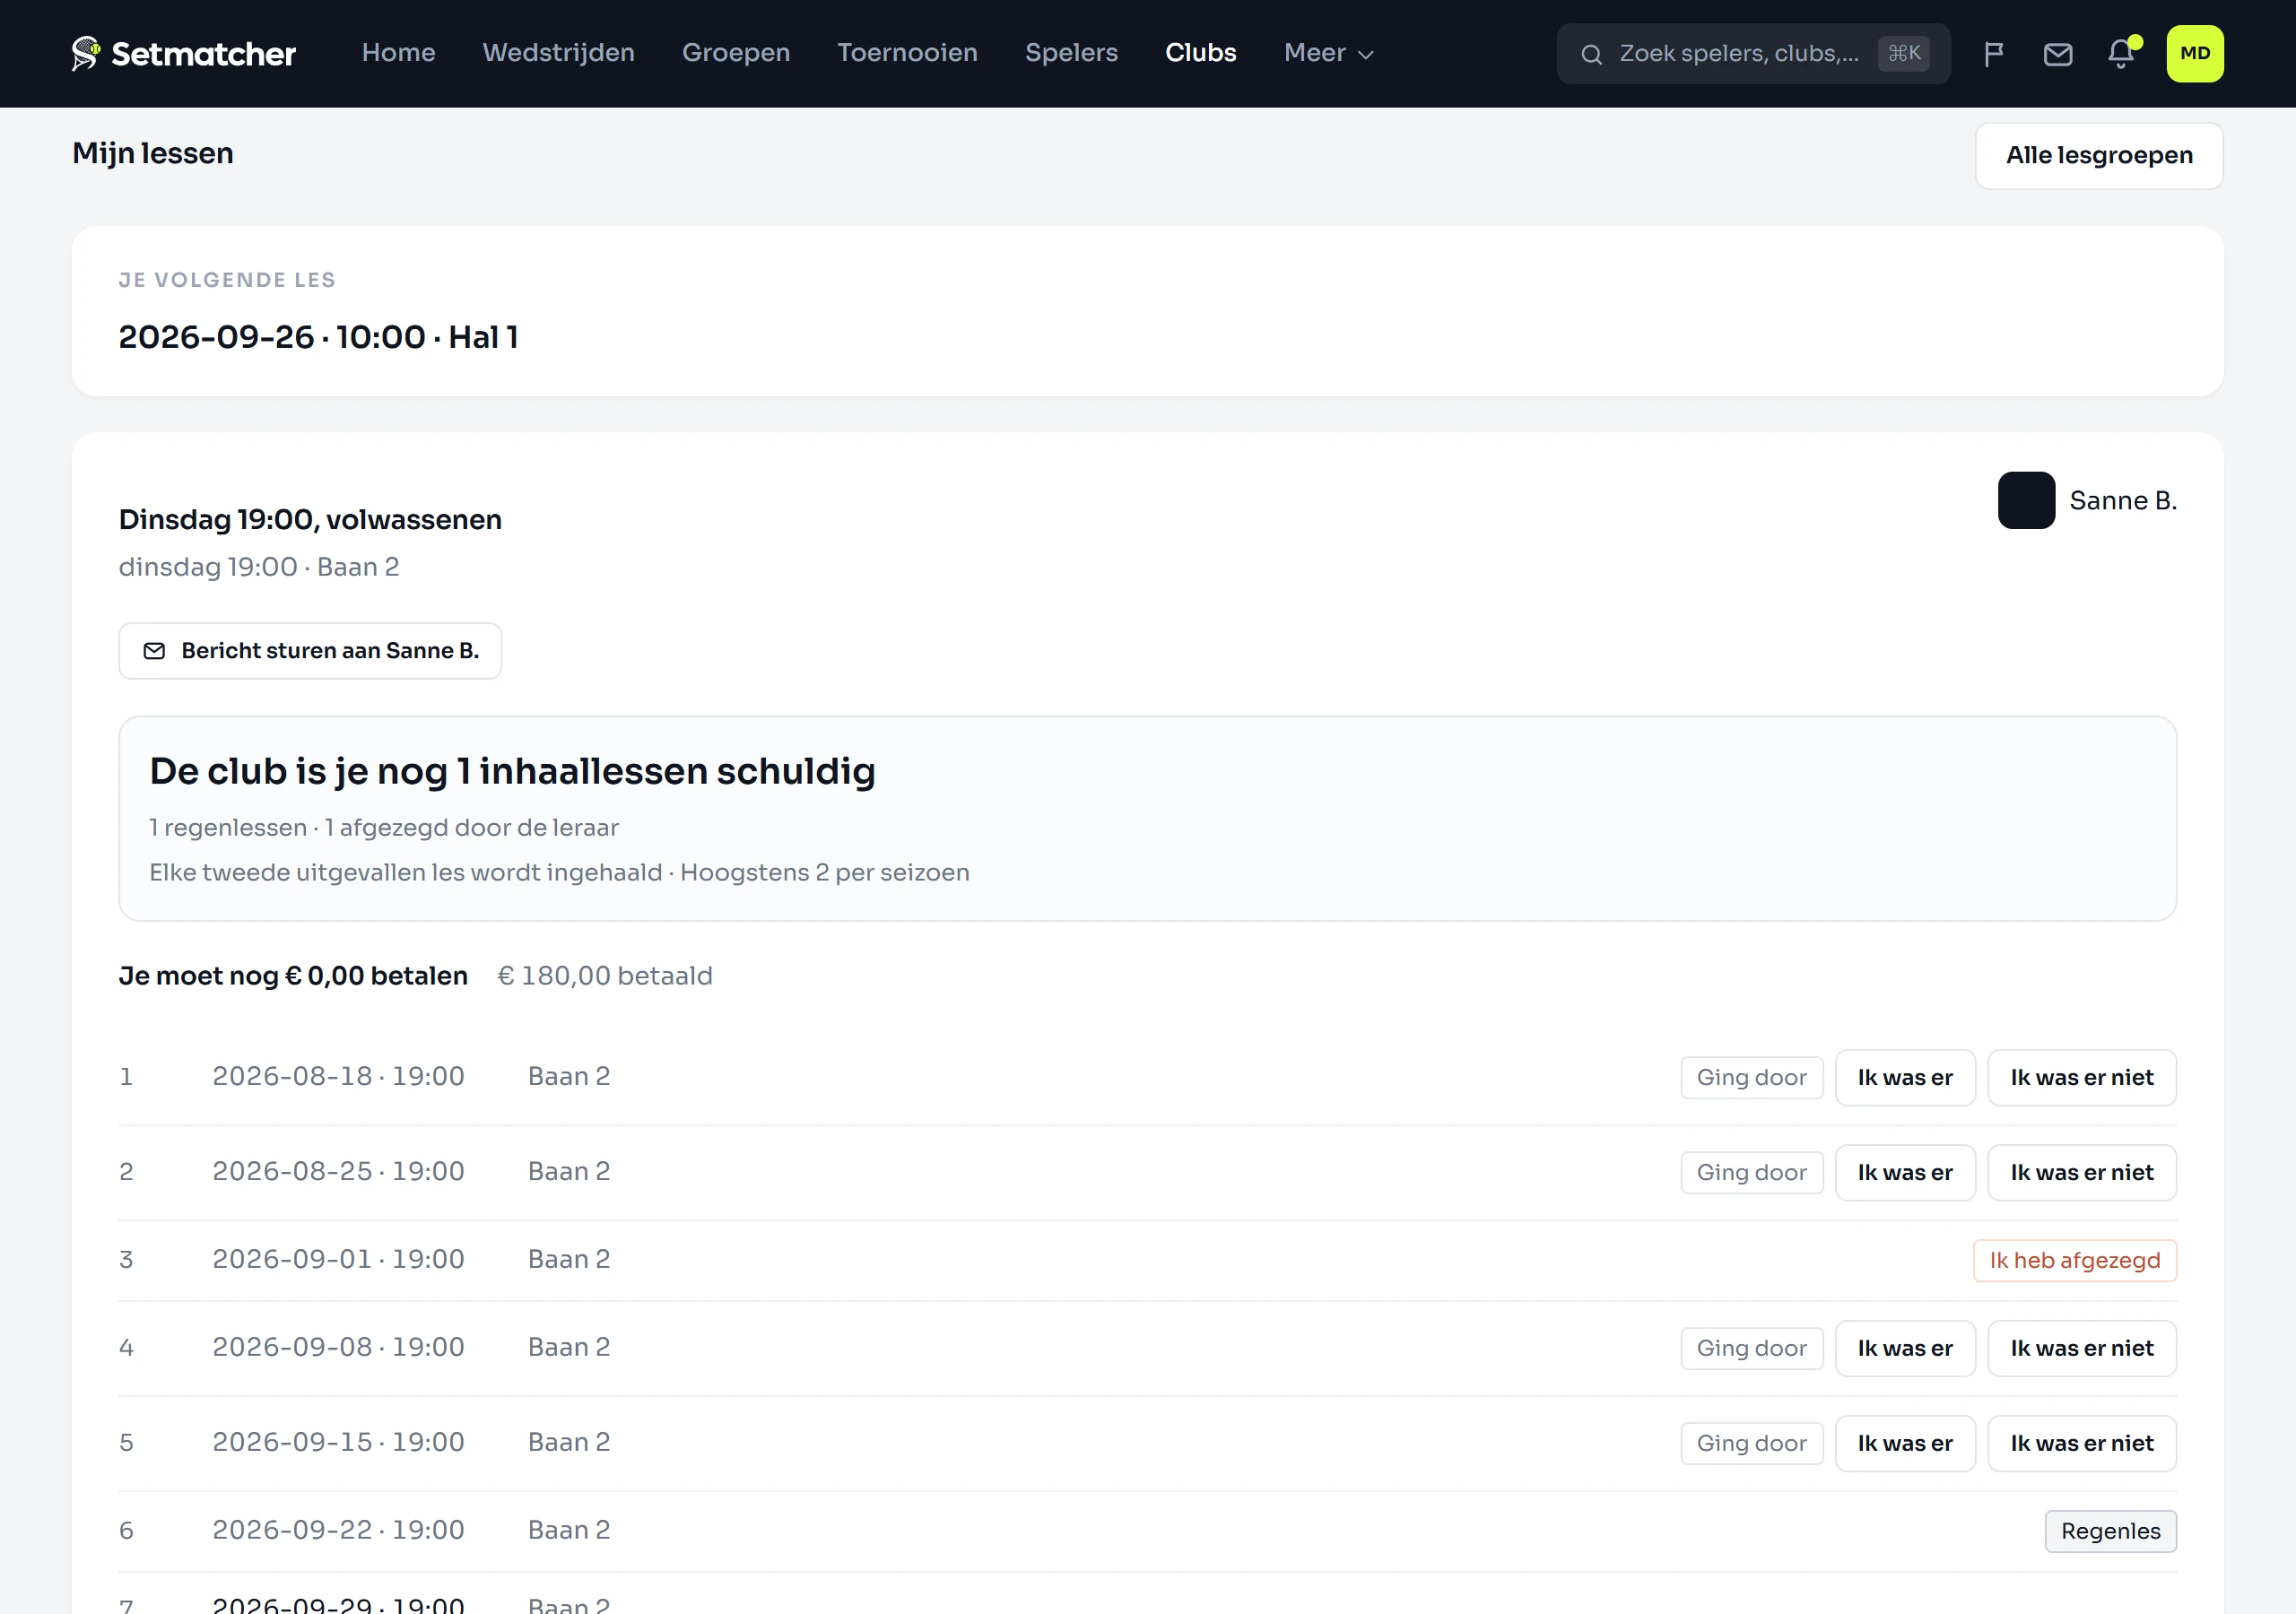Open notifications bell icon
The image size is (2296, 1614).
2121,53
